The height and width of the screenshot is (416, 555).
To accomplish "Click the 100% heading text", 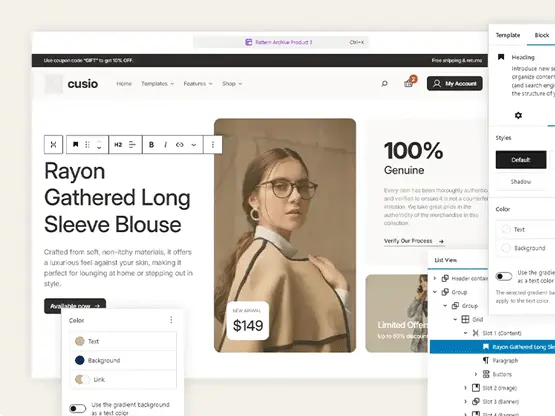I will (413, 150).
